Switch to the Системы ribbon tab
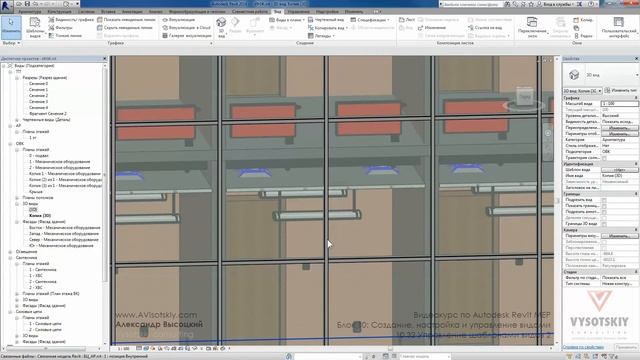The width and height of the screenshot is (640, 360). pos(86,12)
